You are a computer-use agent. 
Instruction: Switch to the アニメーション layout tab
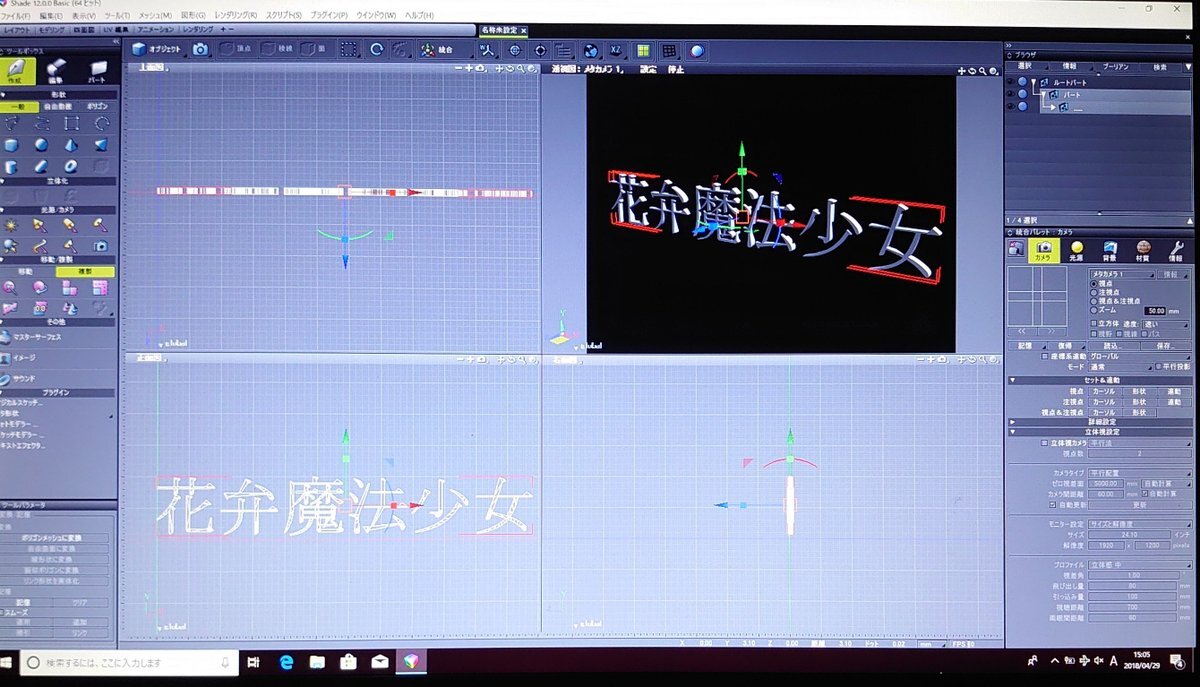155,30
